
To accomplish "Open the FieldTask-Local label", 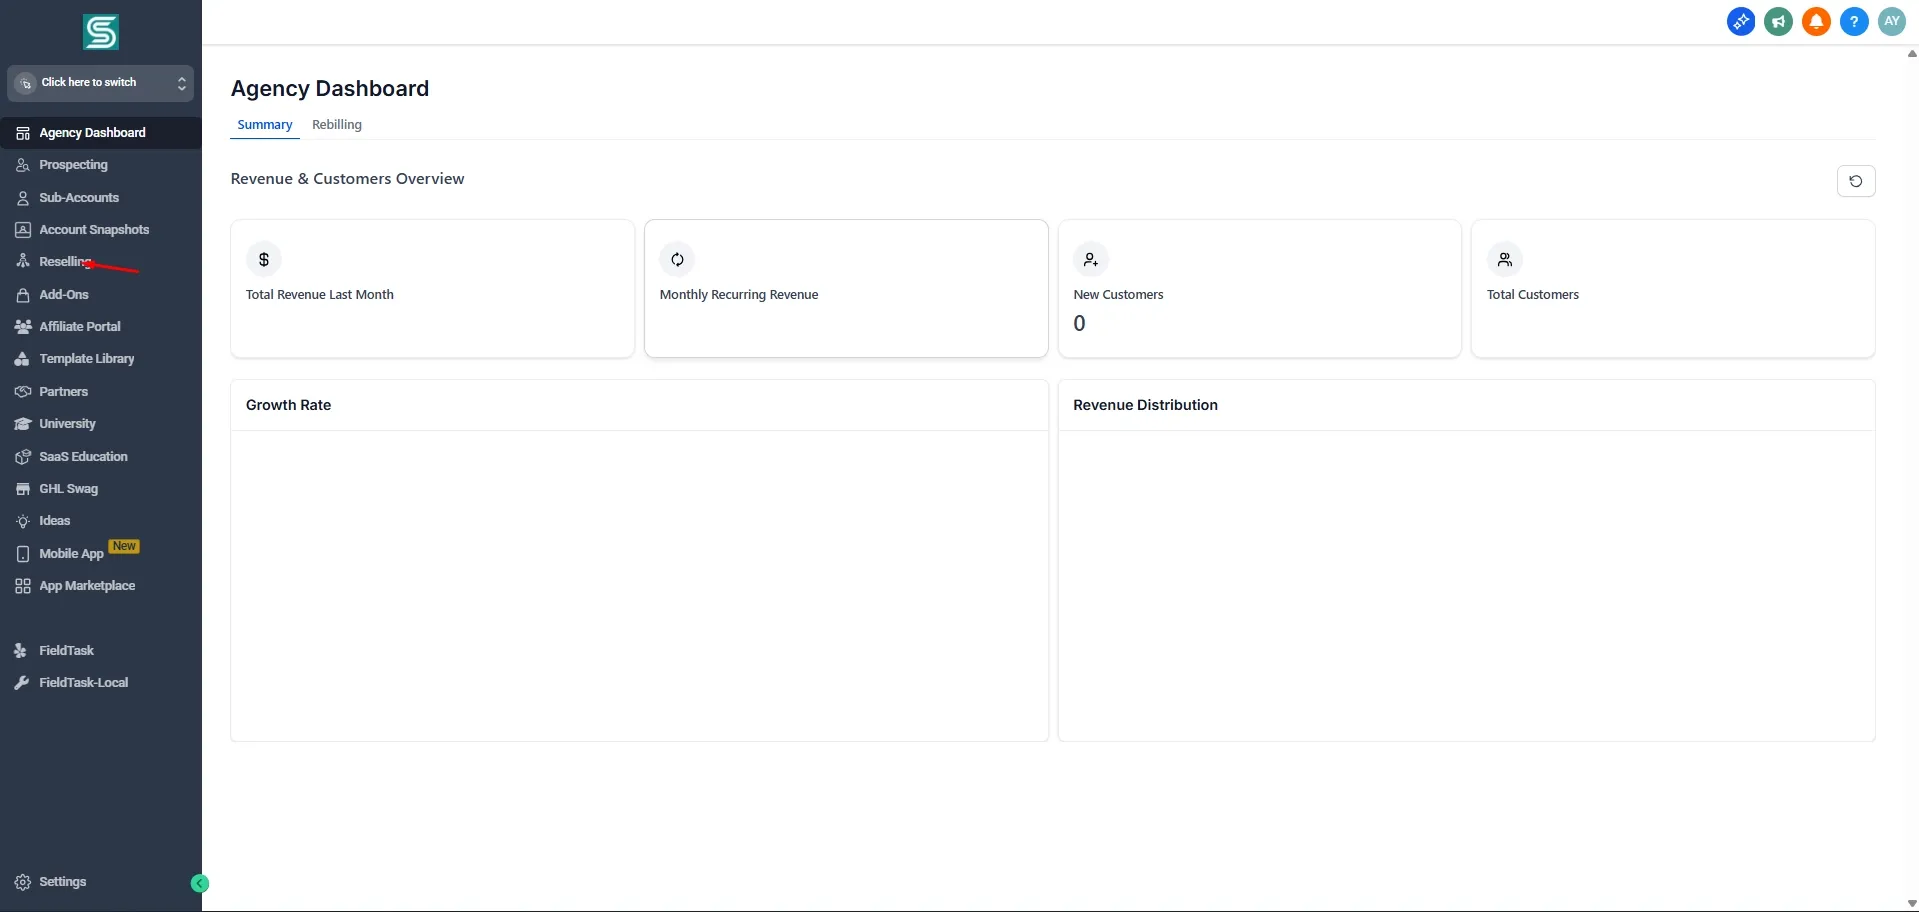I will 84,683.
